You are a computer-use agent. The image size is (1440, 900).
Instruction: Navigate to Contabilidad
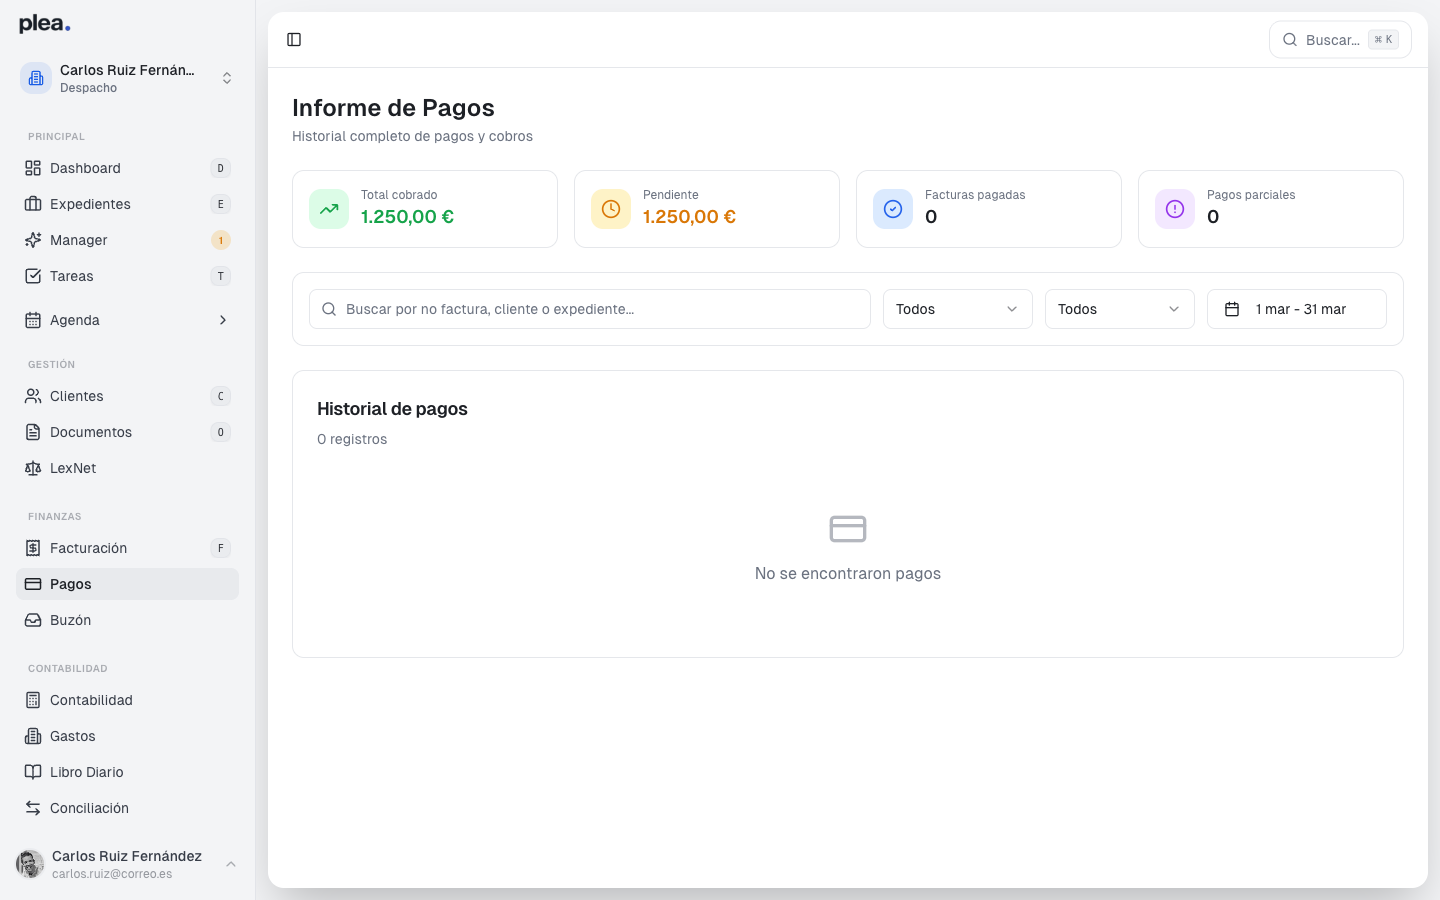(127, 700)
